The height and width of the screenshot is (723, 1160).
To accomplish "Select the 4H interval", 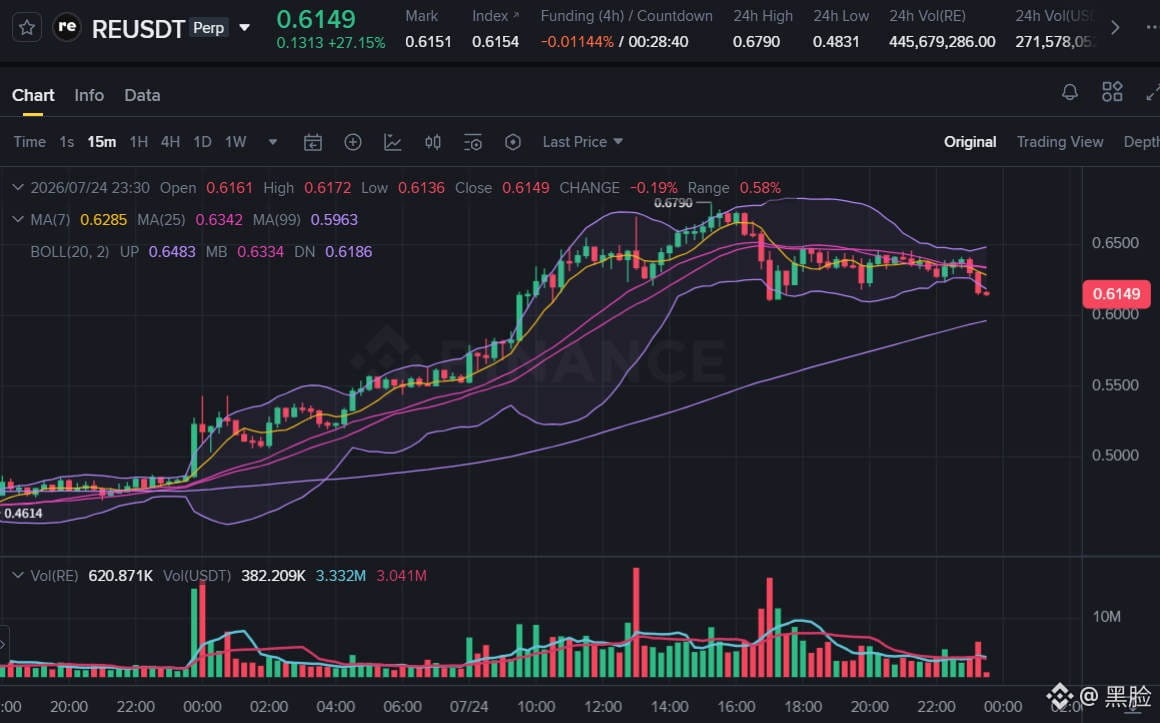I will (170, 142).
